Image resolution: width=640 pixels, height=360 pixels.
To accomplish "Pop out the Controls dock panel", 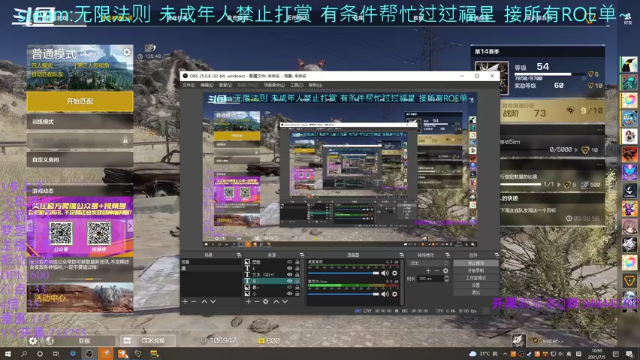I will point(496,255).
